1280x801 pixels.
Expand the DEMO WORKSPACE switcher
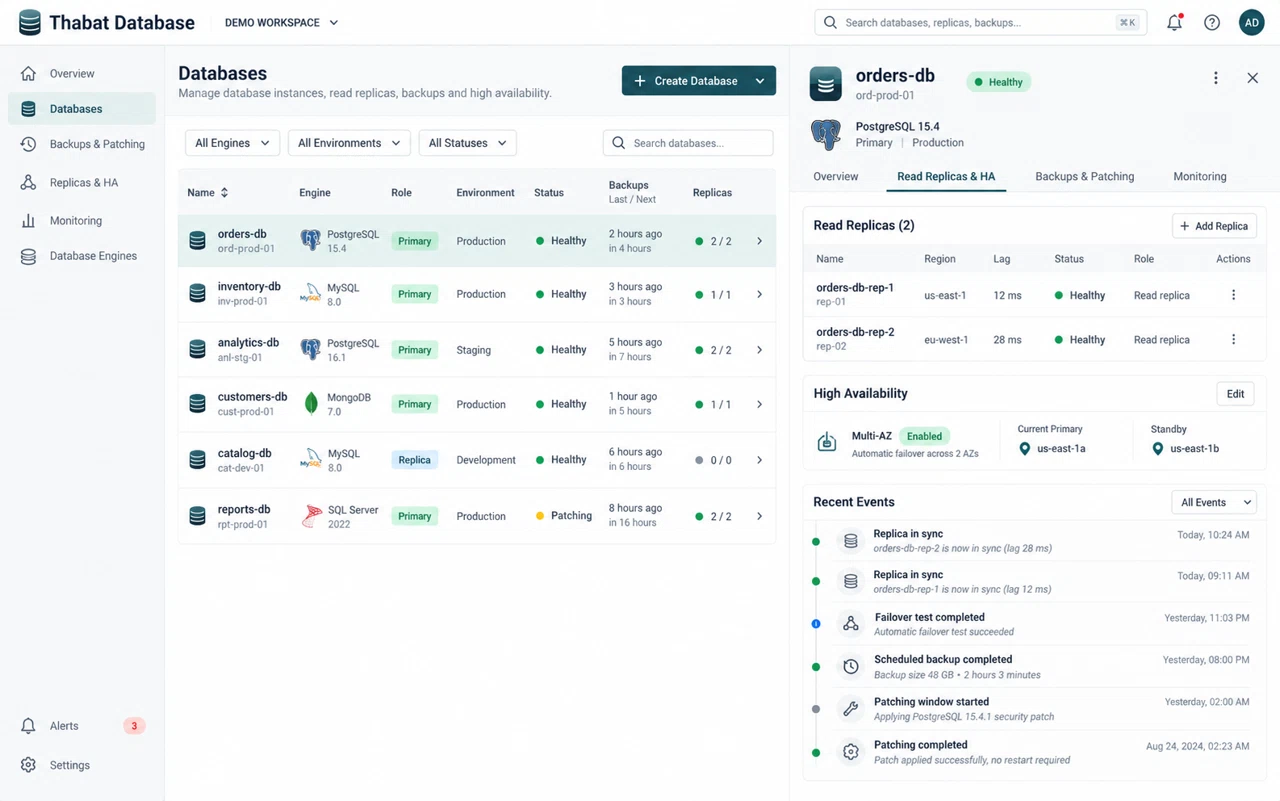point(281,22)
